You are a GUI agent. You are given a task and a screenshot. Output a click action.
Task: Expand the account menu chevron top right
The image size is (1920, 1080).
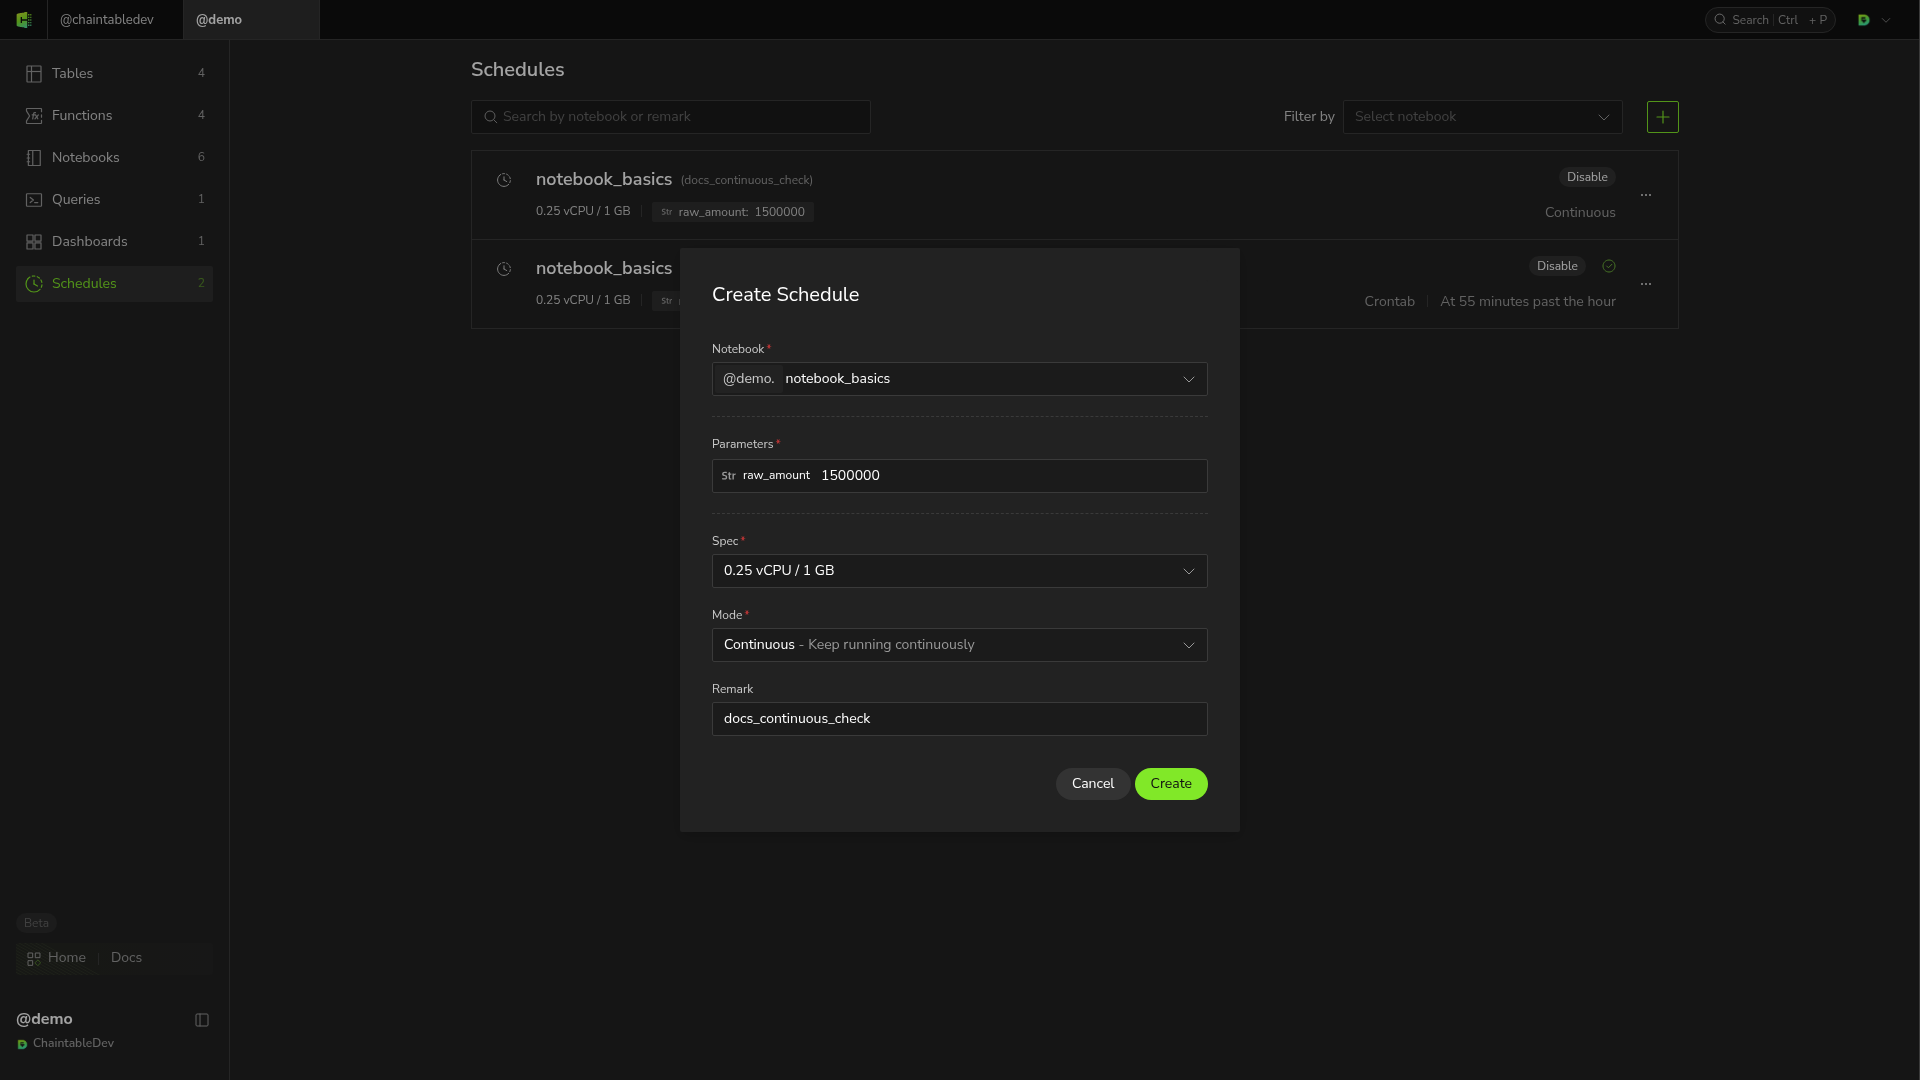(x=1886, y=20)
